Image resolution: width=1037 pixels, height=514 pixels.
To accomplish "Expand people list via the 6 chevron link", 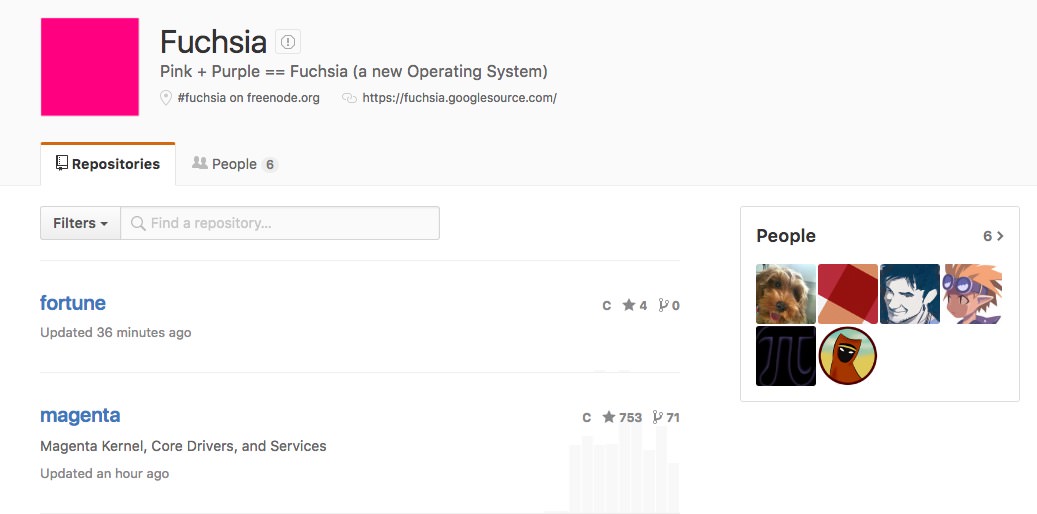I will [993, 236].
